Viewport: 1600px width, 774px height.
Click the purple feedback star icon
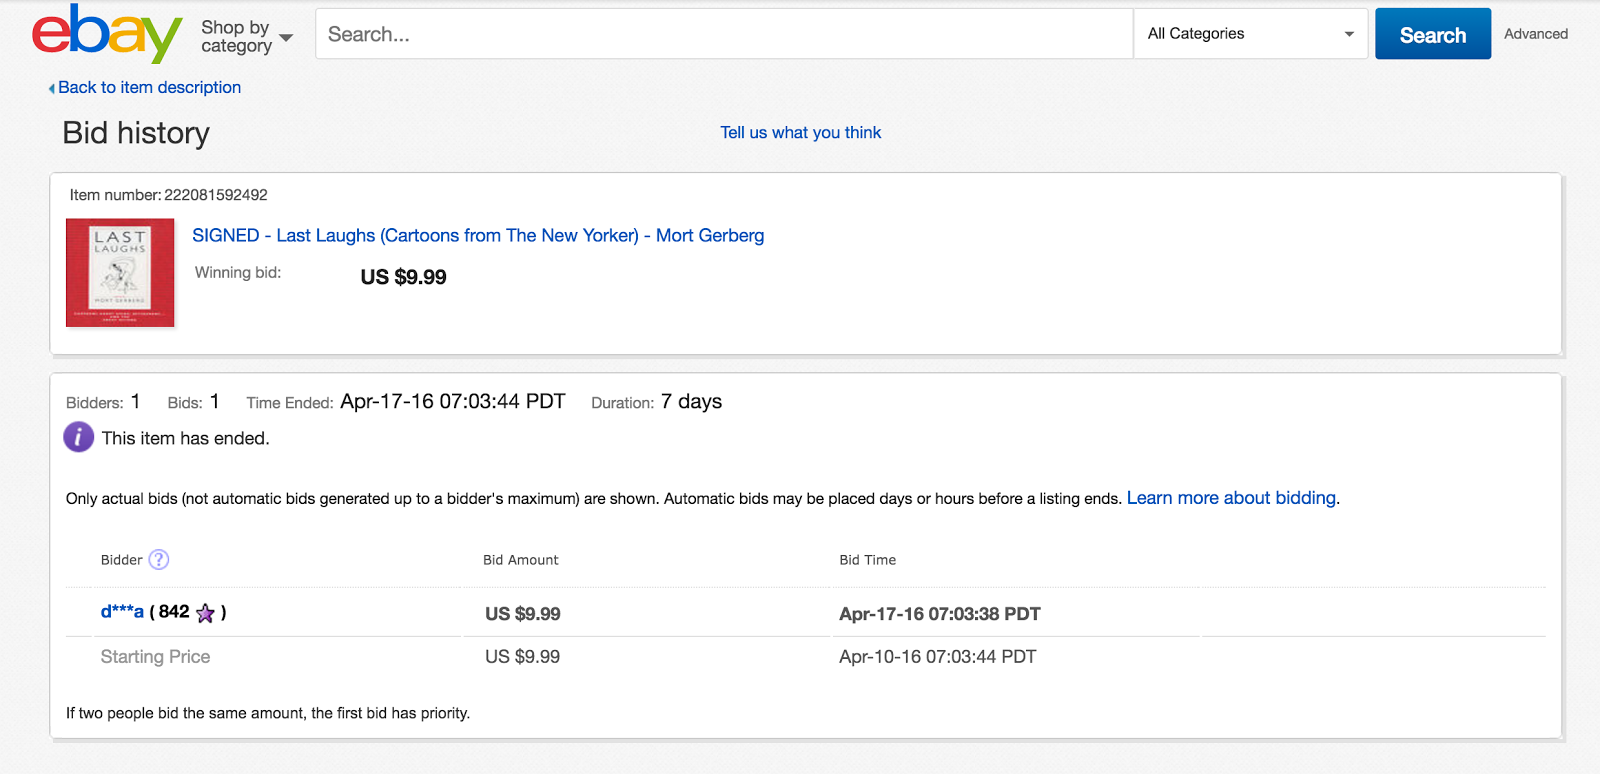205,613
